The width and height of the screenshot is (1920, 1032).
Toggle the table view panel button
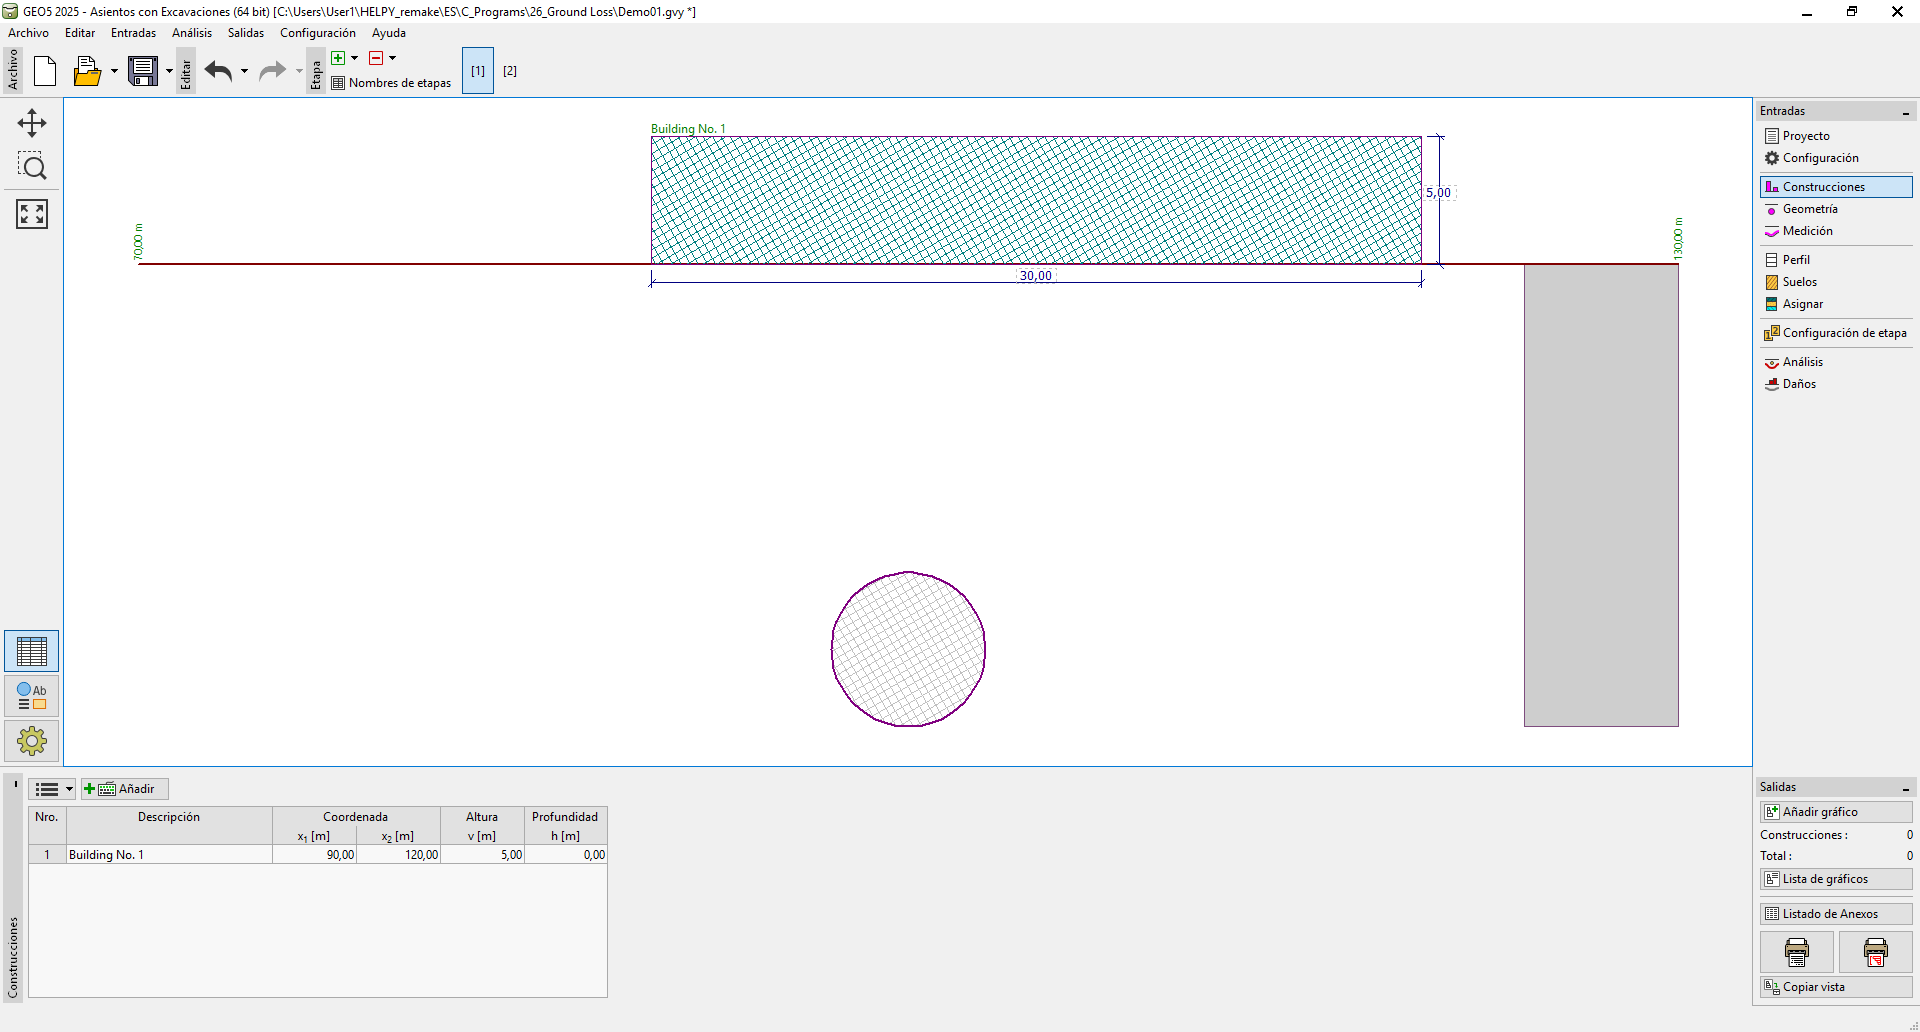click(x=32, y=652)
